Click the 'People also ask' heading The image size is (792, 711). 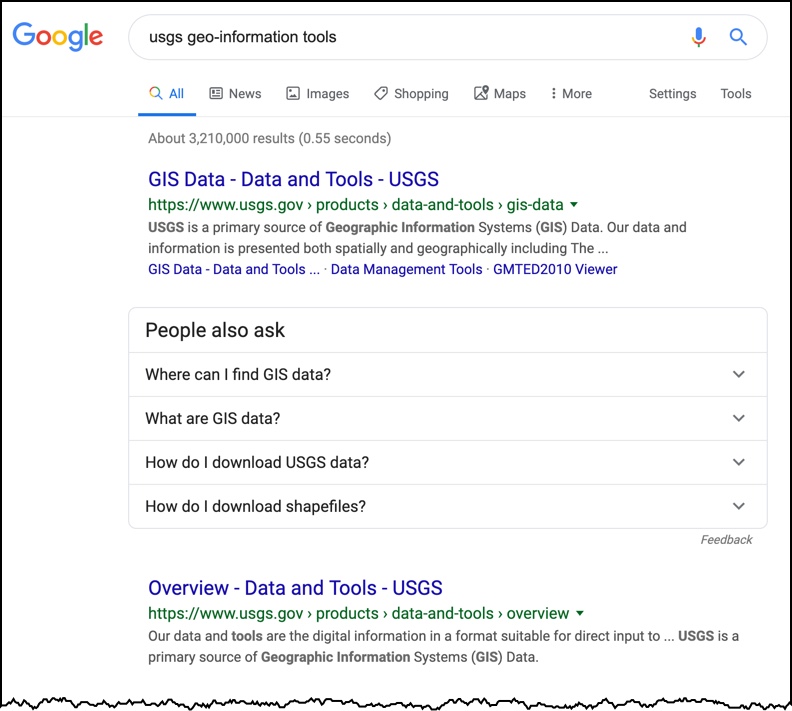point(215,330)
